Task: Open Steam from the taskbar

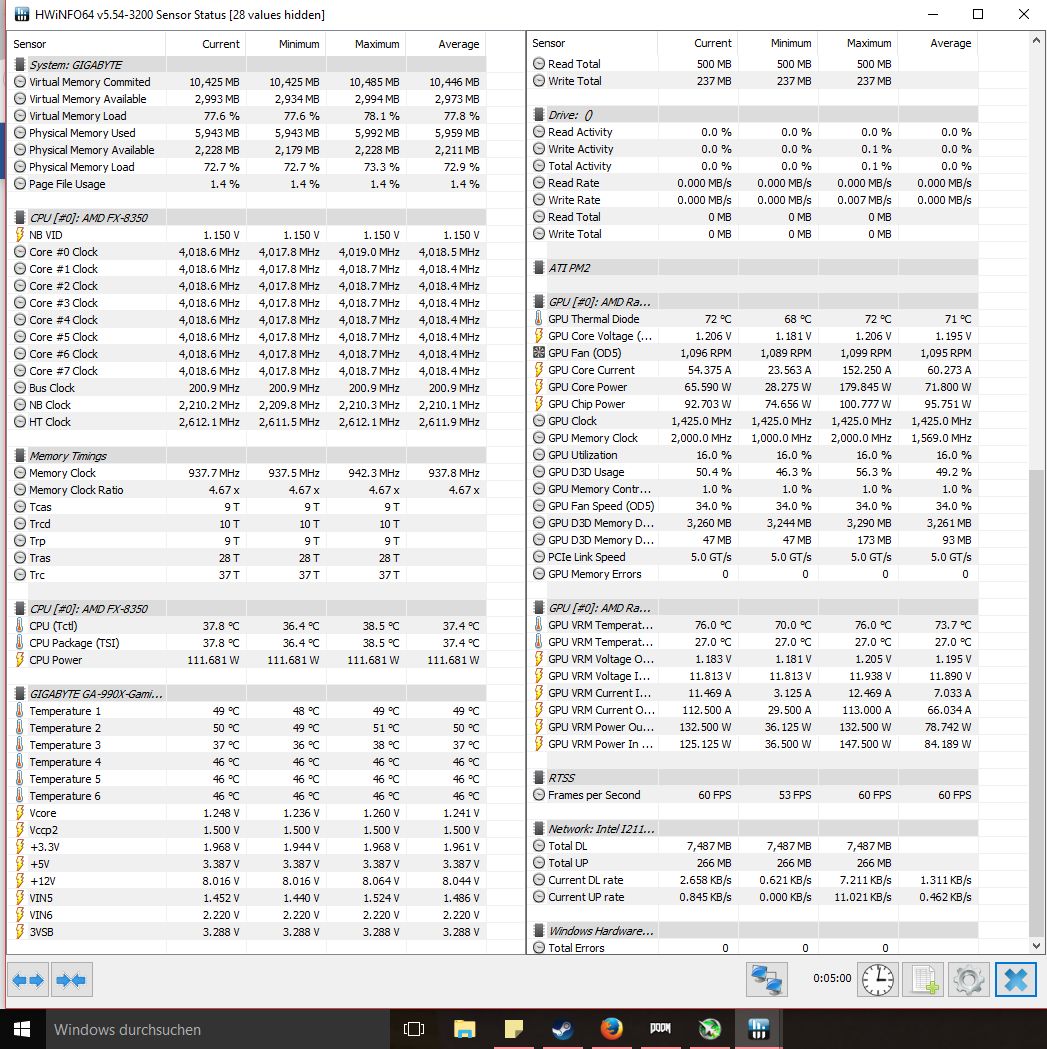Action: coord(562,1029)
